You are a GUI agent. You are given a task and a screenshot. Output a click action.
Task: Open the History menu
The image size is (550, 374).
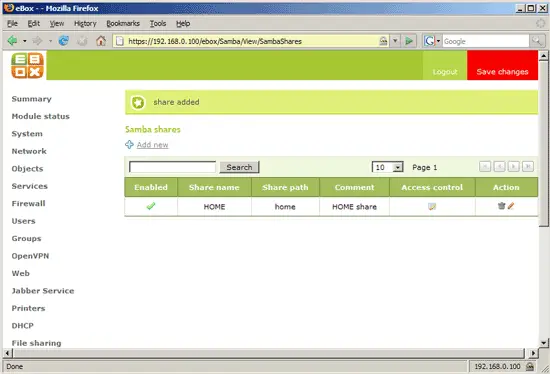click(85, 24)
